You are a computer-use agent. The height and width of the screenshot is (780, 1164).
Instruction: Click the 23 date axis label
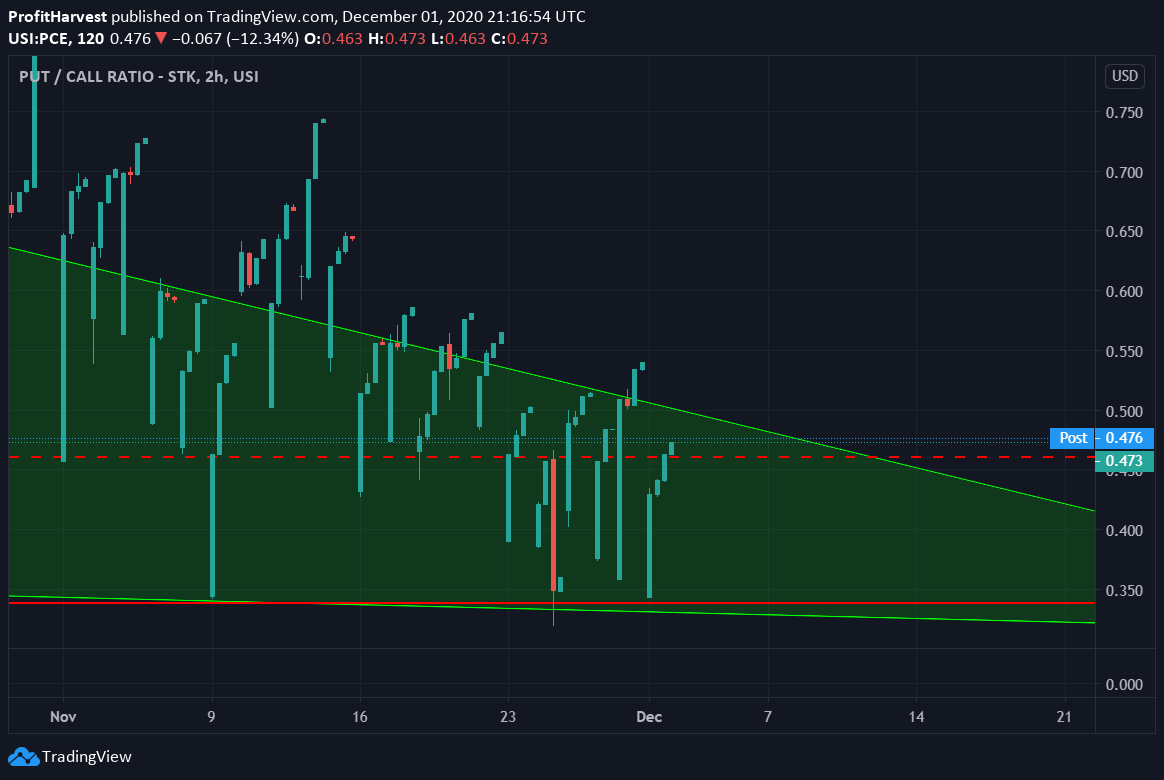point(508,717)
